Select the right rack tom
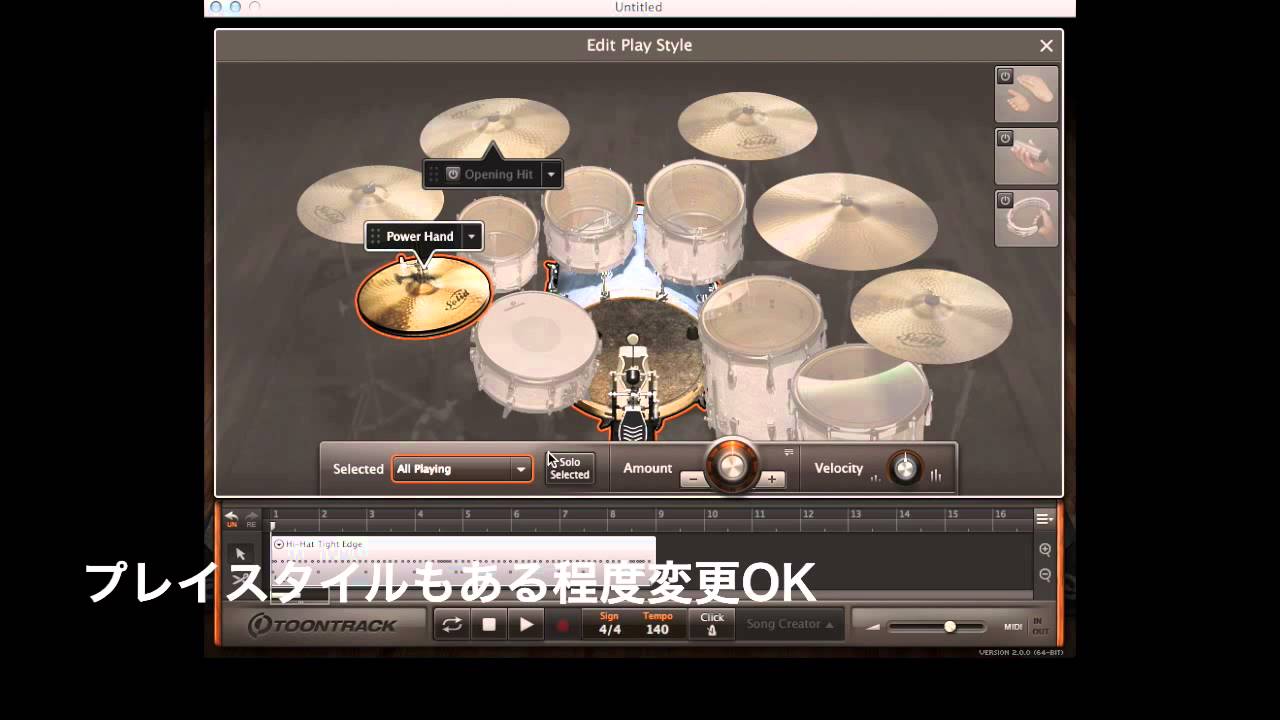 tap(693, 222)
